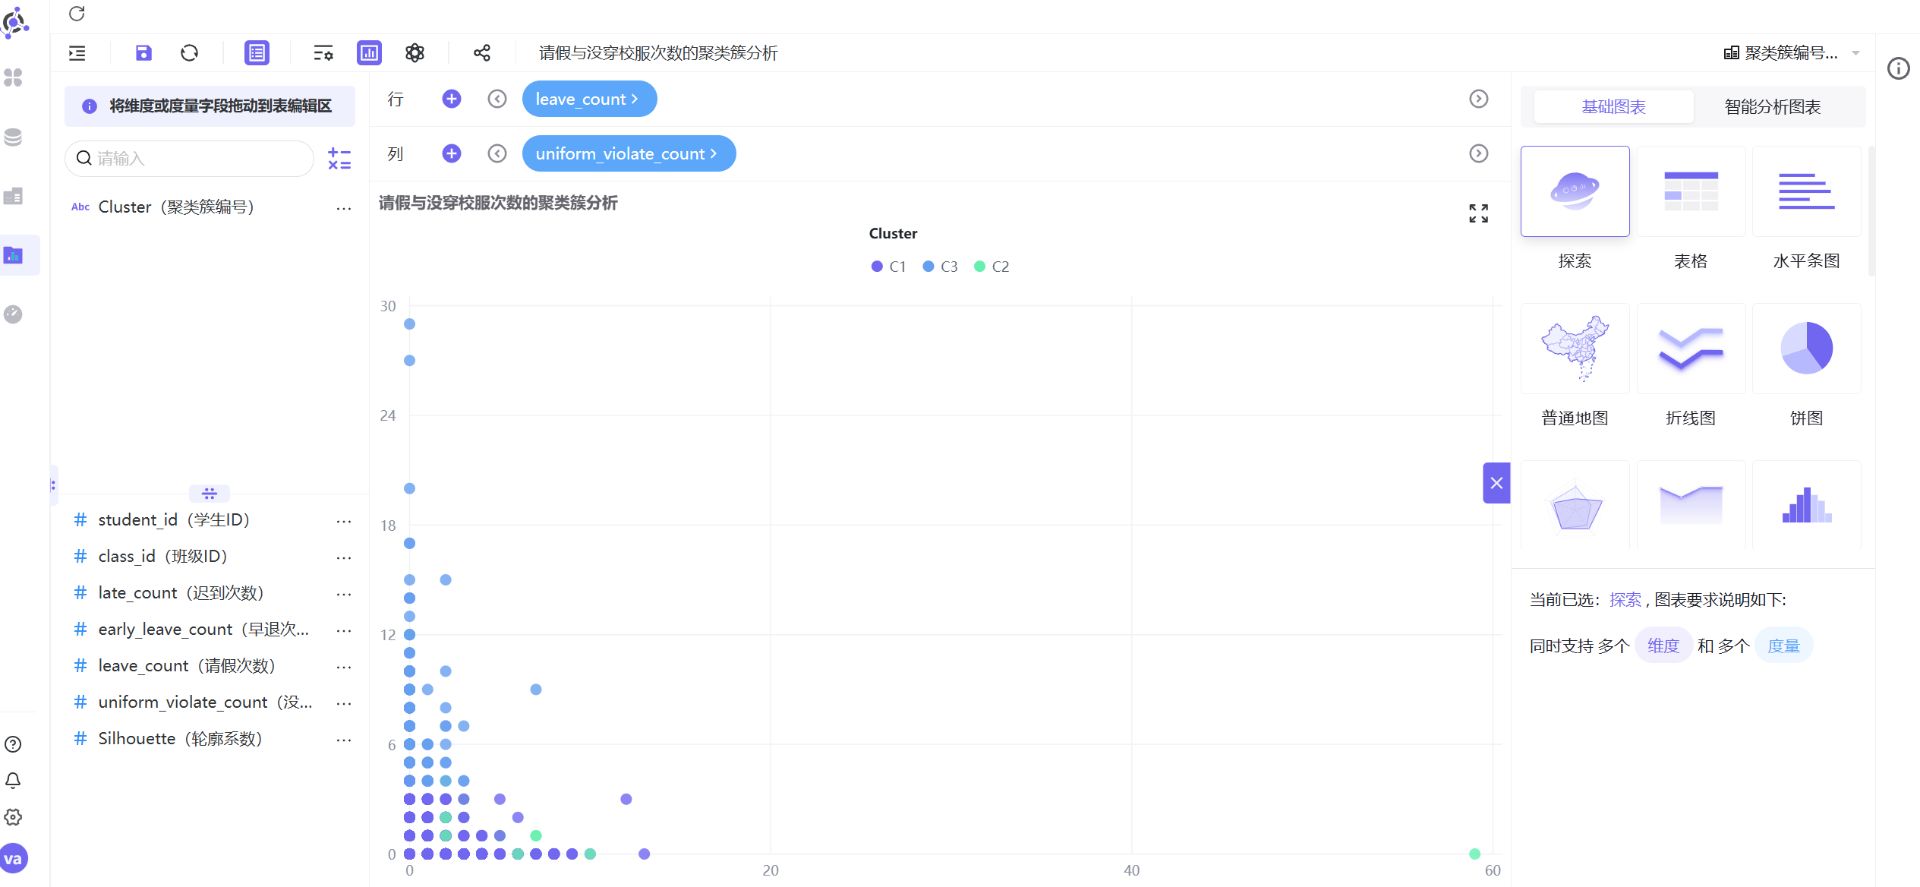
Task: Close the chart panel with X button
Action: (1496, 483)
